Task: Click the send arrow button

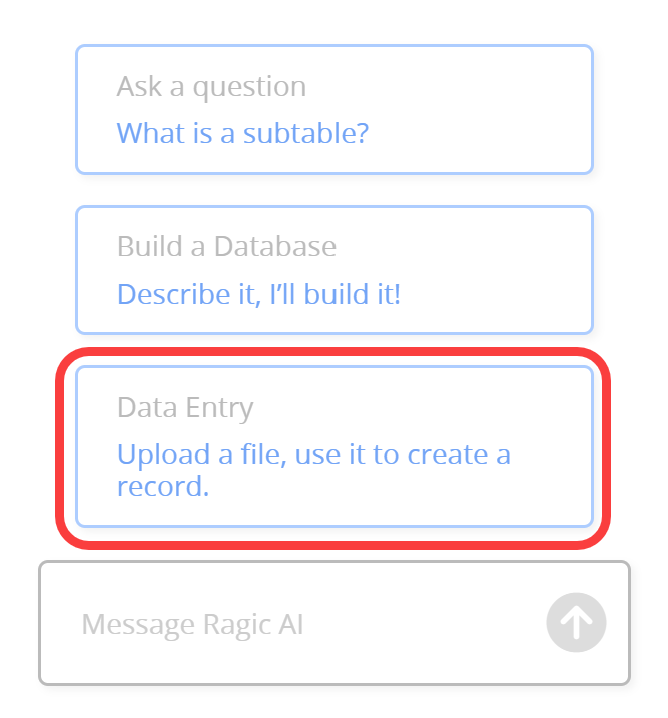Action: (x=576, y=623)
